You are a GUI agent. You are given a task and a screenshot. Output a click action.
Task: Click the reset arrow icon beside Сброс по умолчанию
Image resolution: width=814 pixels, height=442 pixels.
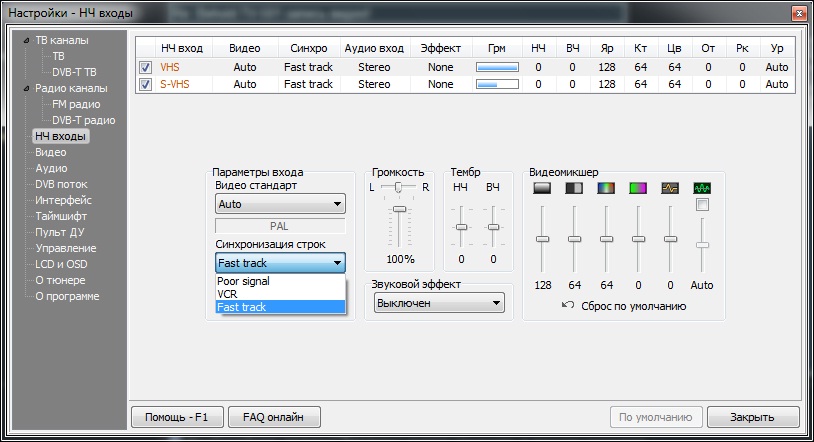[x=568, y=305]
